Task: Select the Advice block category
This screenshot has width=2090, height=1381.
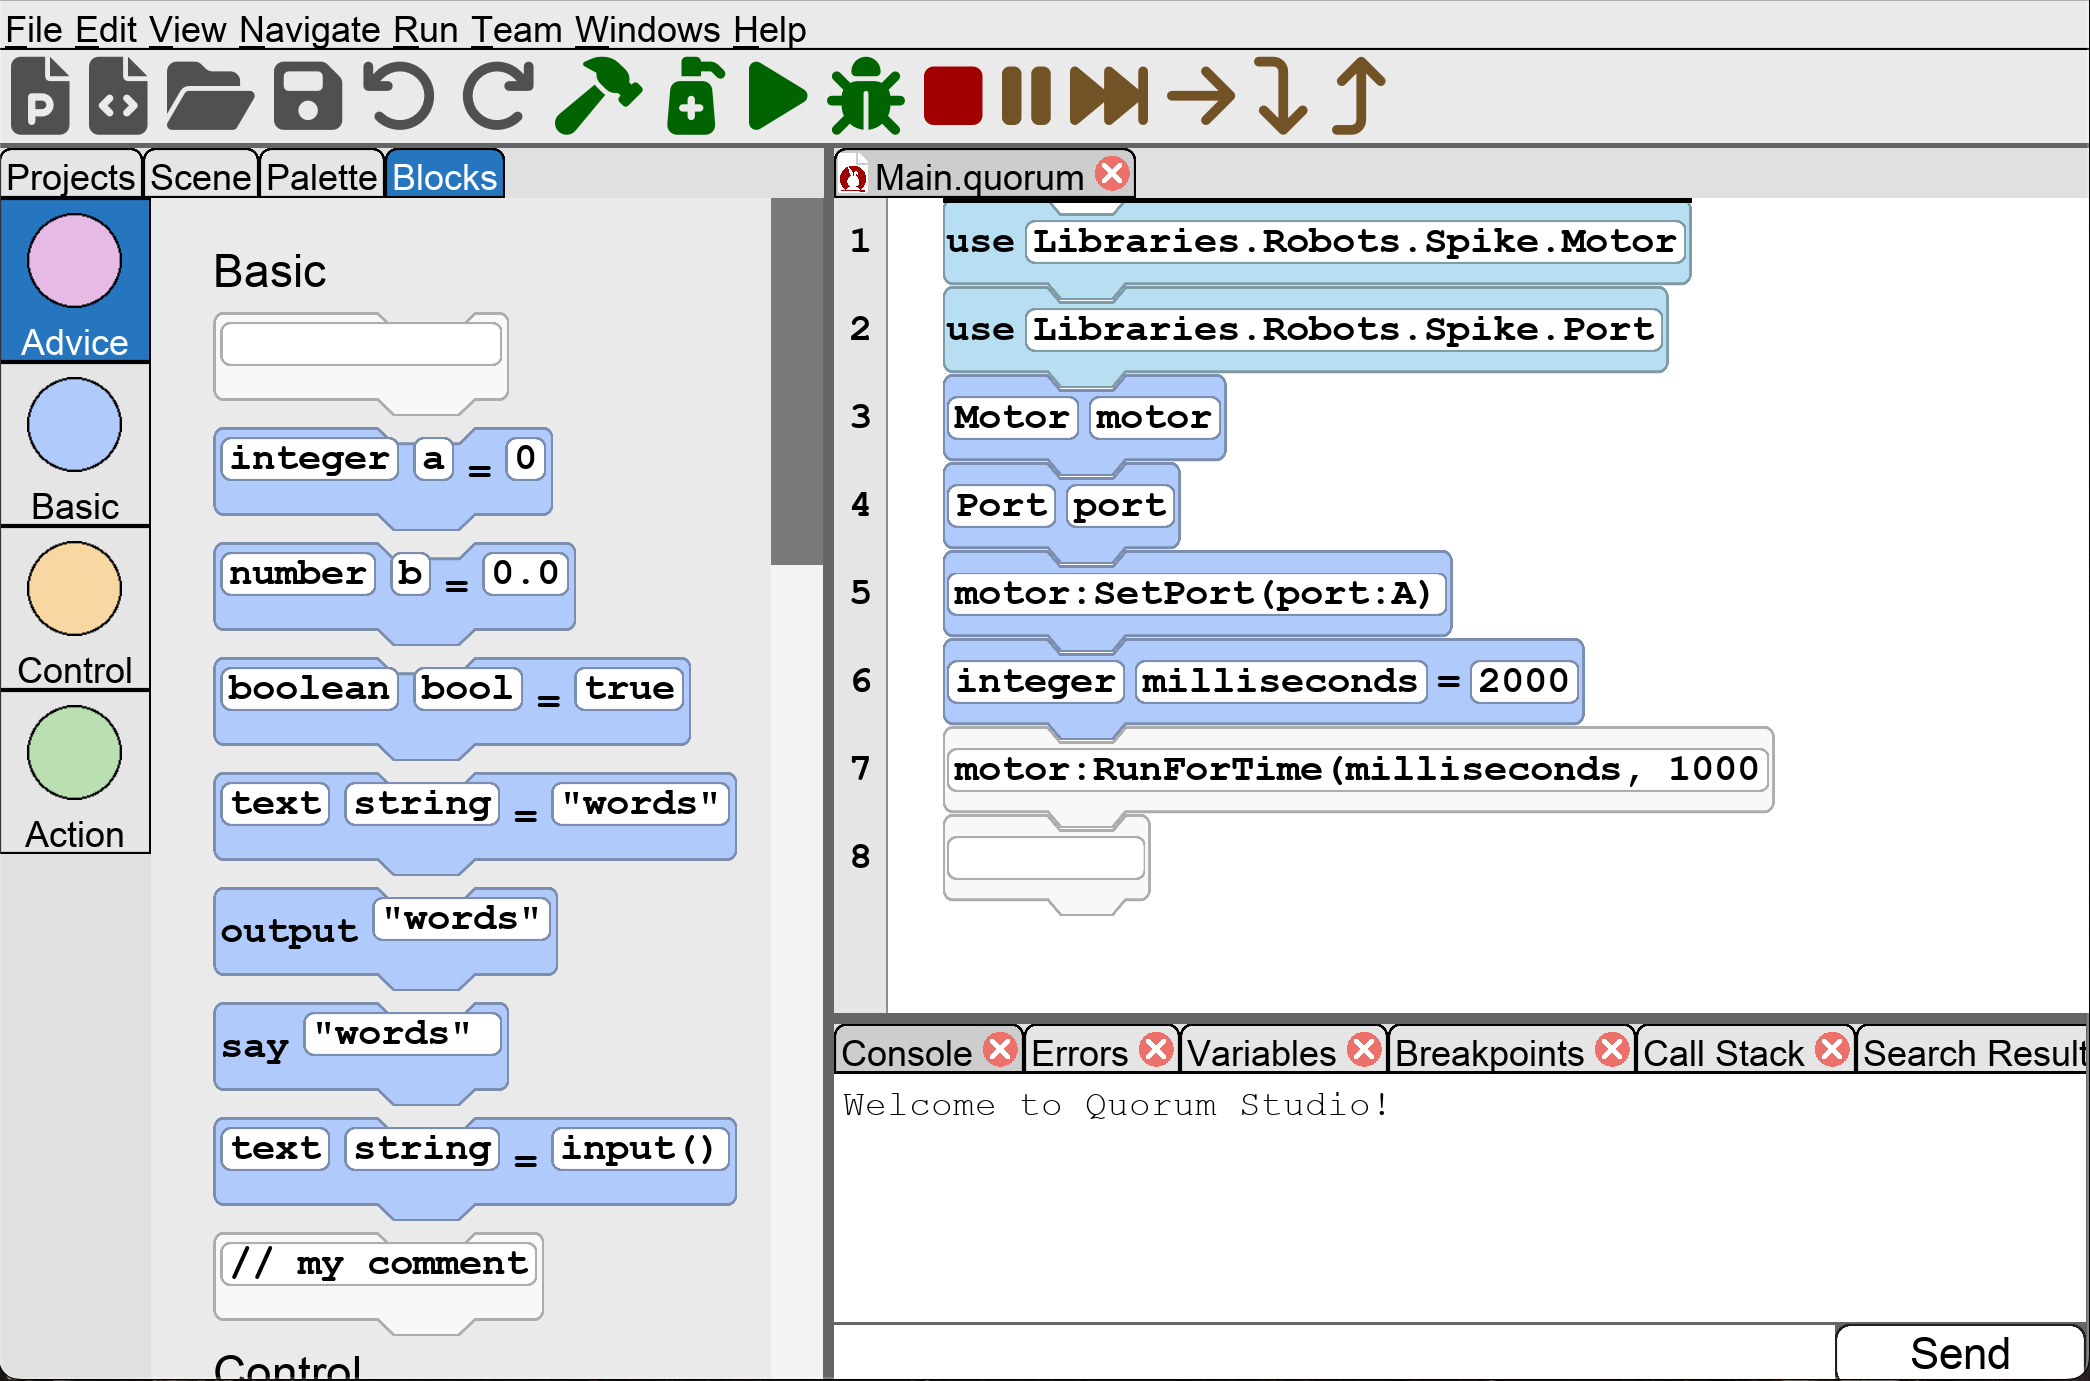Action: pyautogui.click(x=75, y=280)
